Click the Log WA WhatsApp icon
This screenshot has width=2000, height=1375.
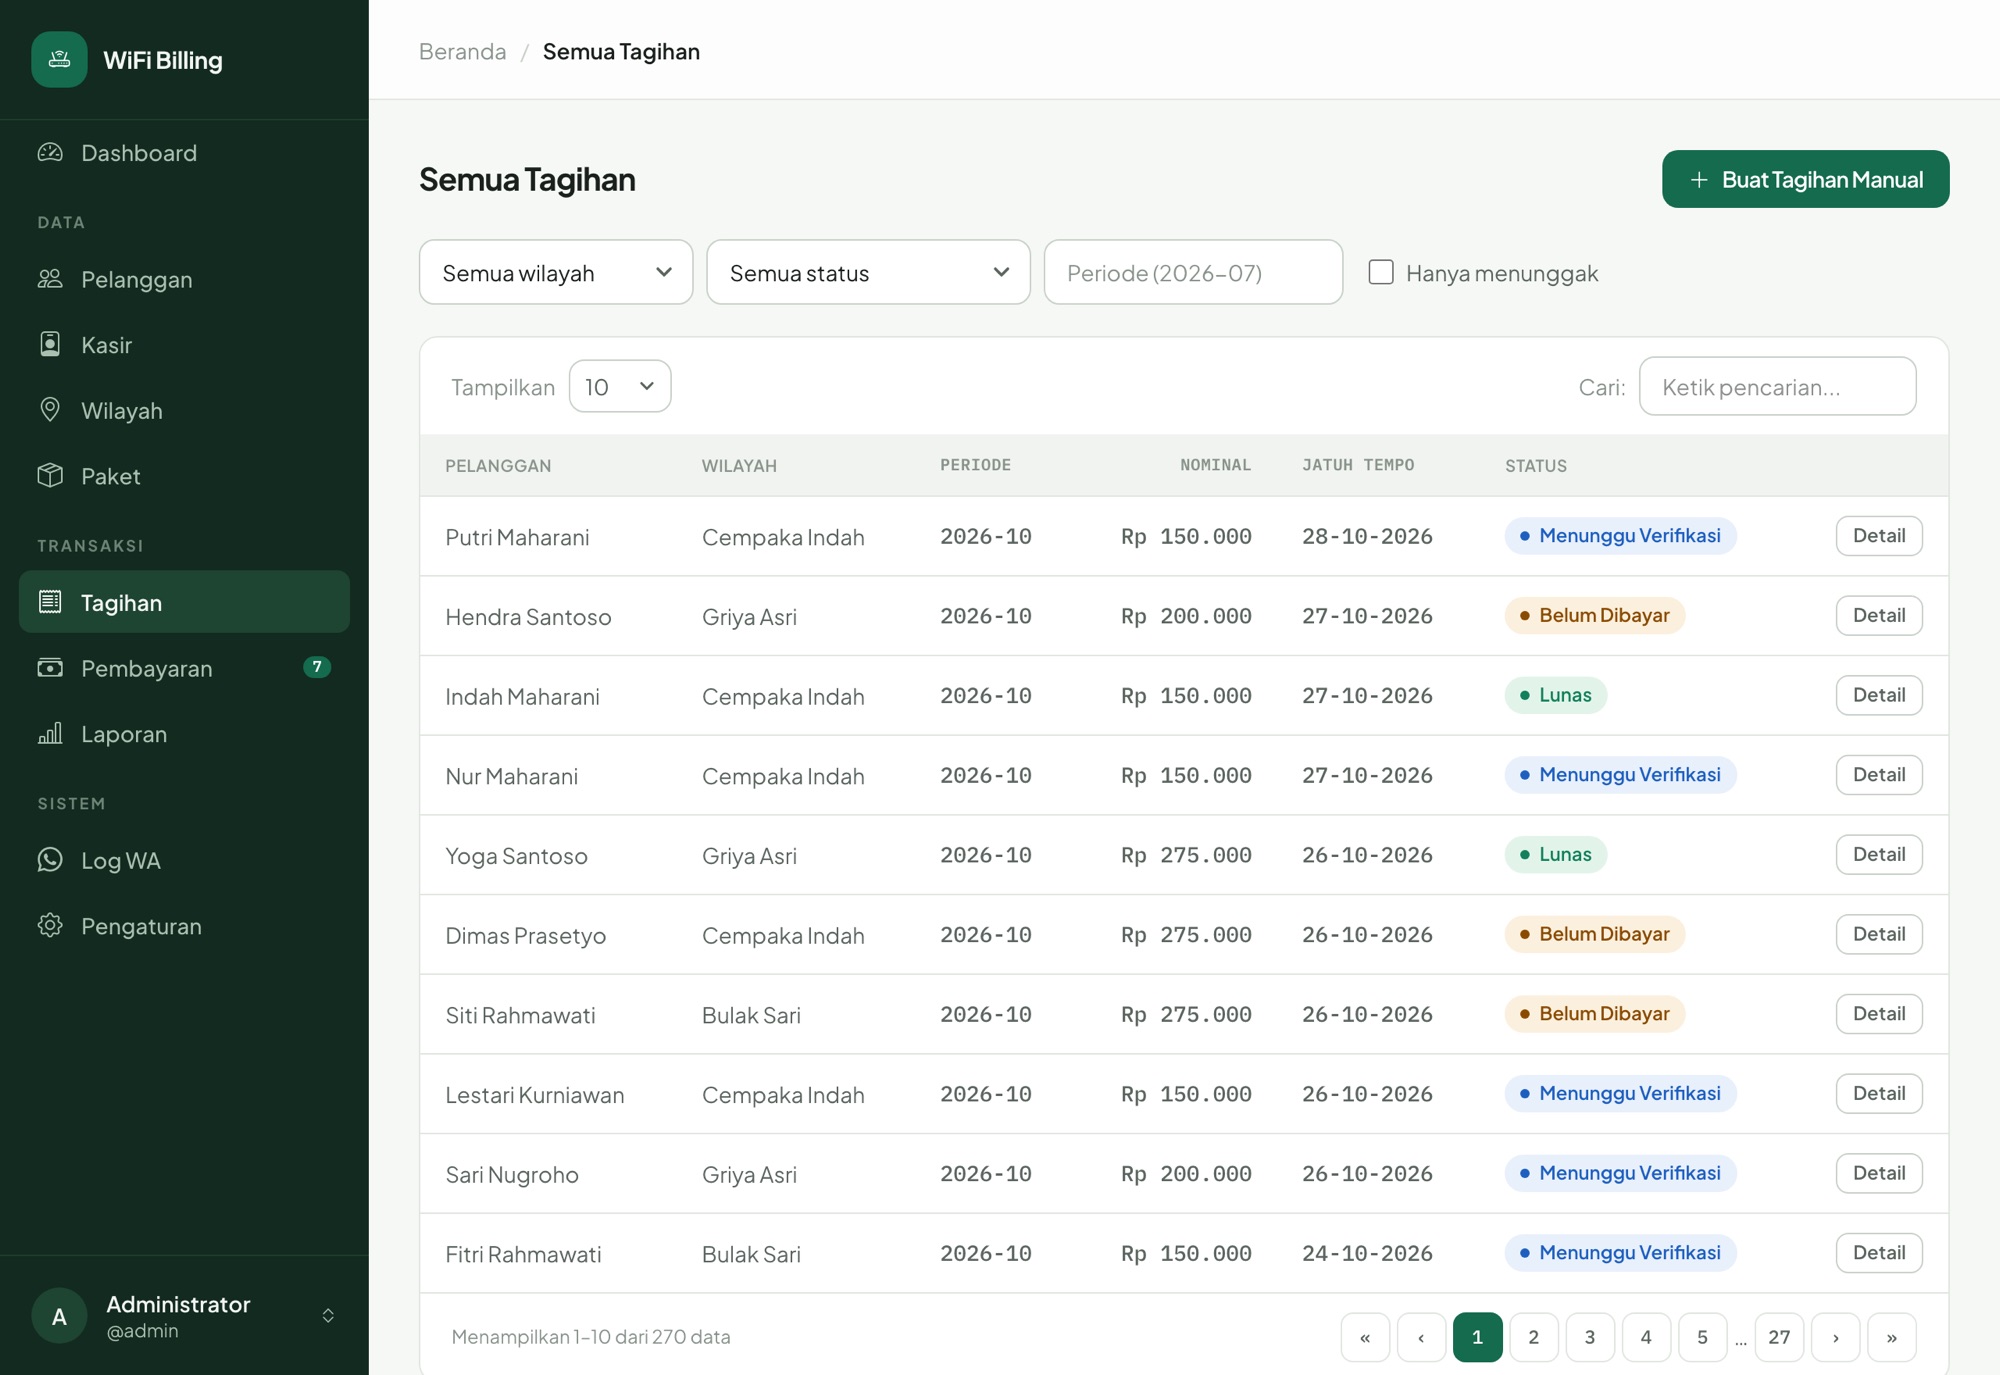click(x=50, y=860)
